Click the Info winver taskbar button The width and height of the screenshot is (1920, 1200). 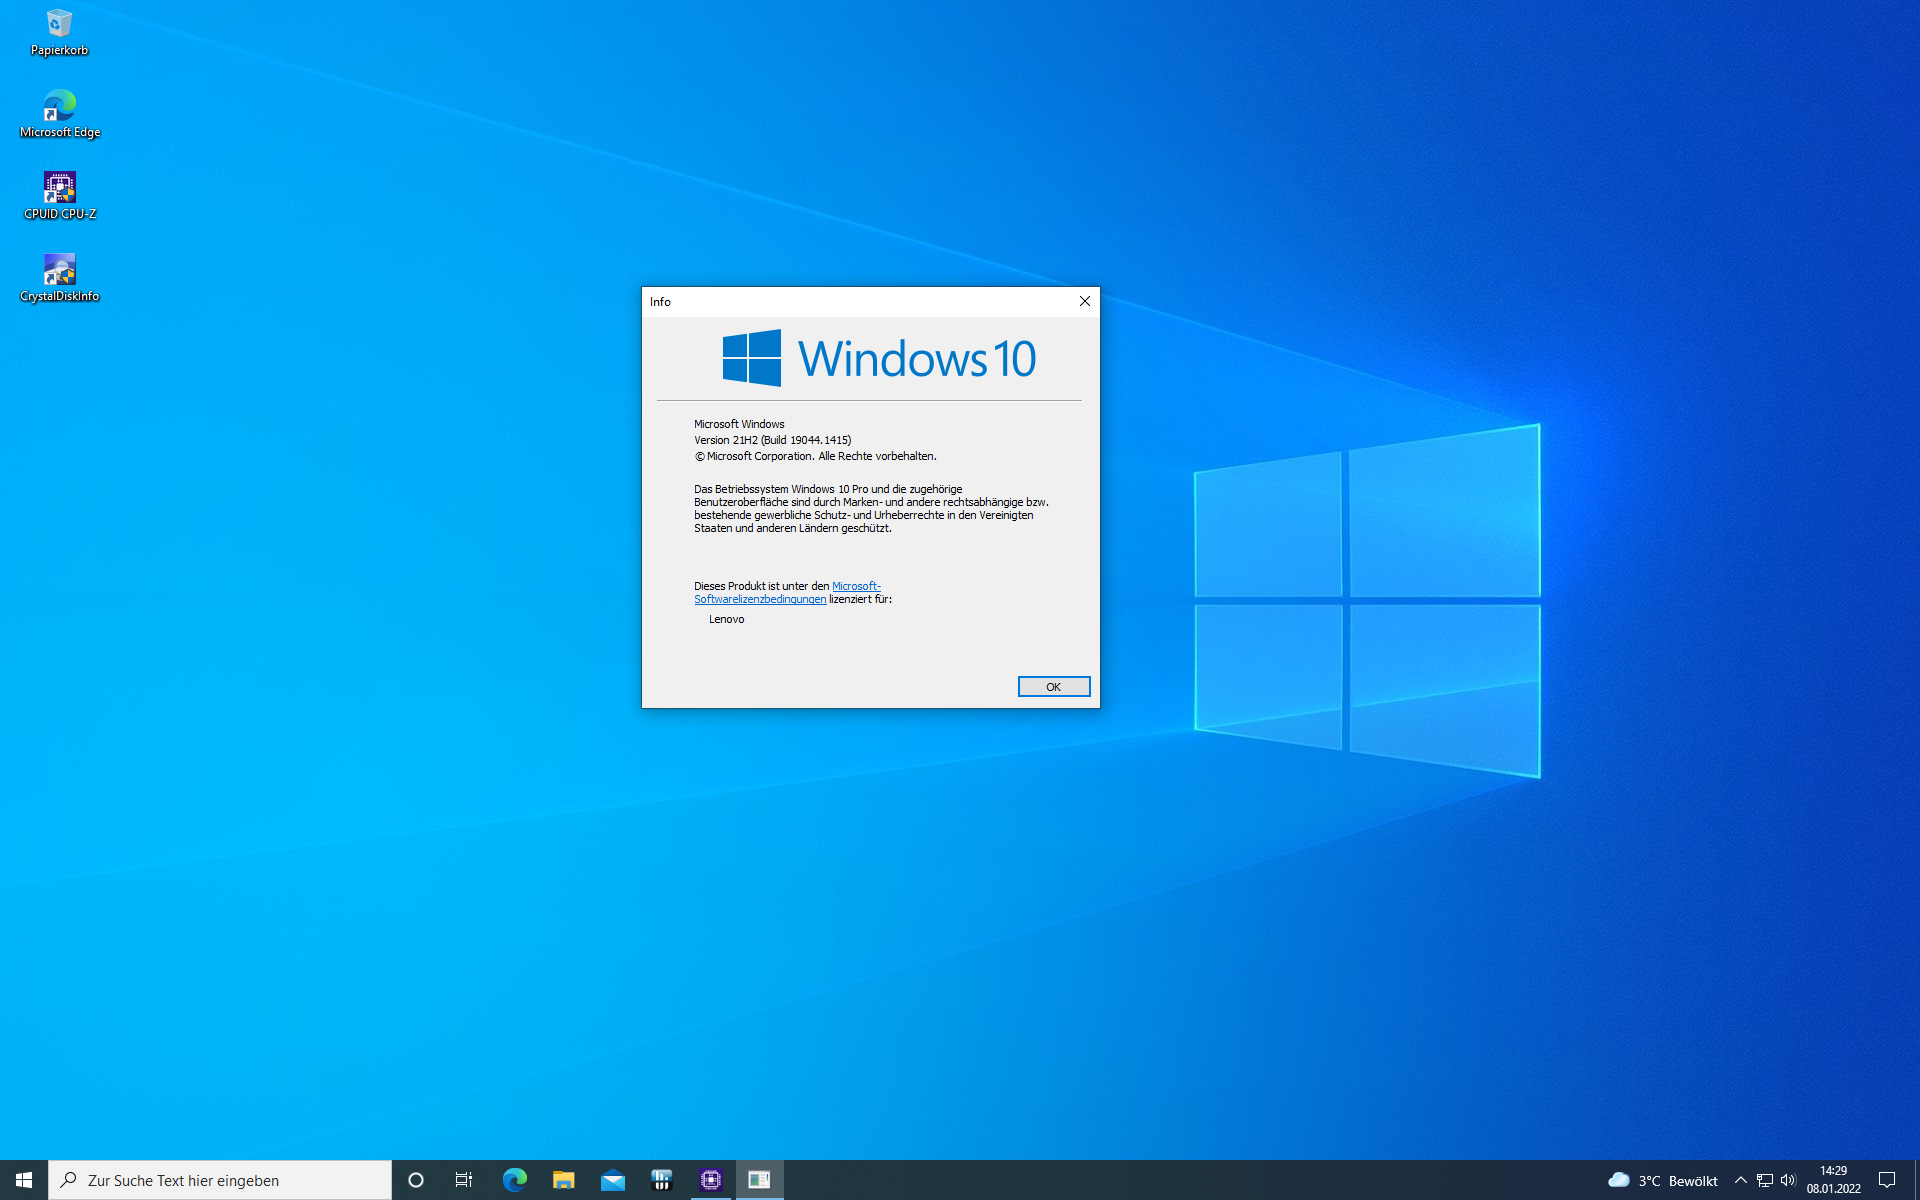point(760,1180)
